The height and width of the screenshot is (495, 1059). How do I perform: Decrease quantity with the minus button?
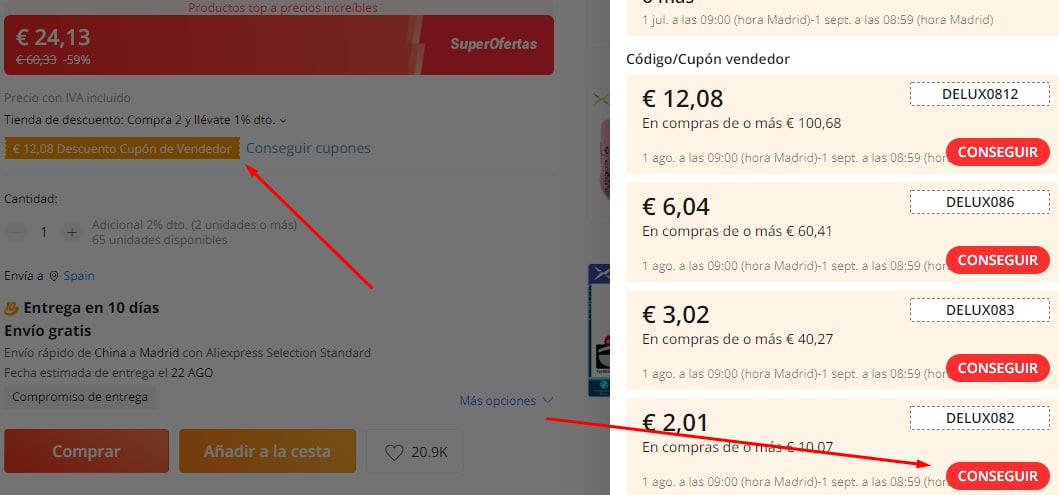[x=16, y=232]
